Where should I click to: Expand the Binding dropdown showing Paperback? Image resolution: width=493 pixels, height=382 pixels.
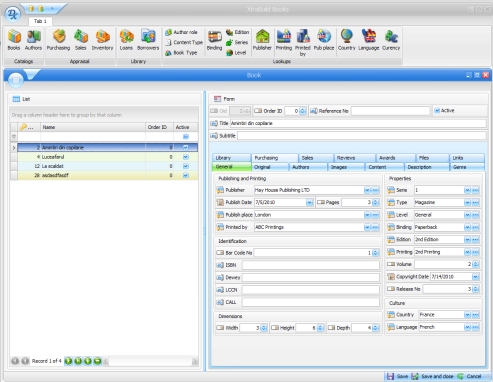pos(467,227)
